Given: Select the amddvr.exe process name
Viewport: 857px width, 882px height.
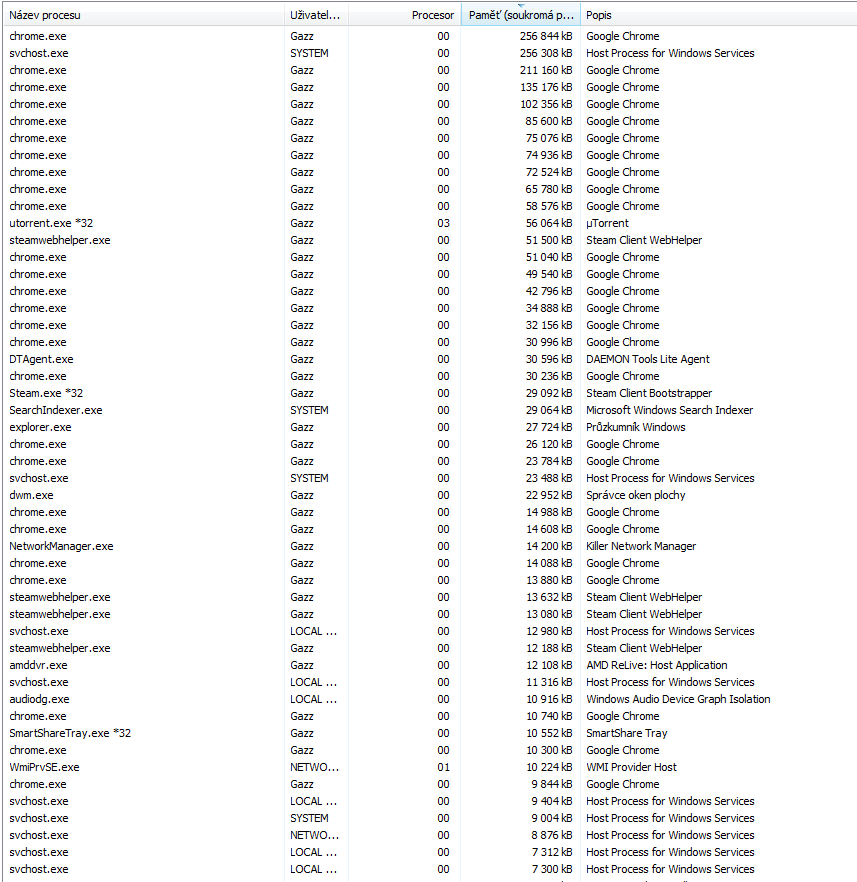Looking at the screenshot, I should point(38,665).
